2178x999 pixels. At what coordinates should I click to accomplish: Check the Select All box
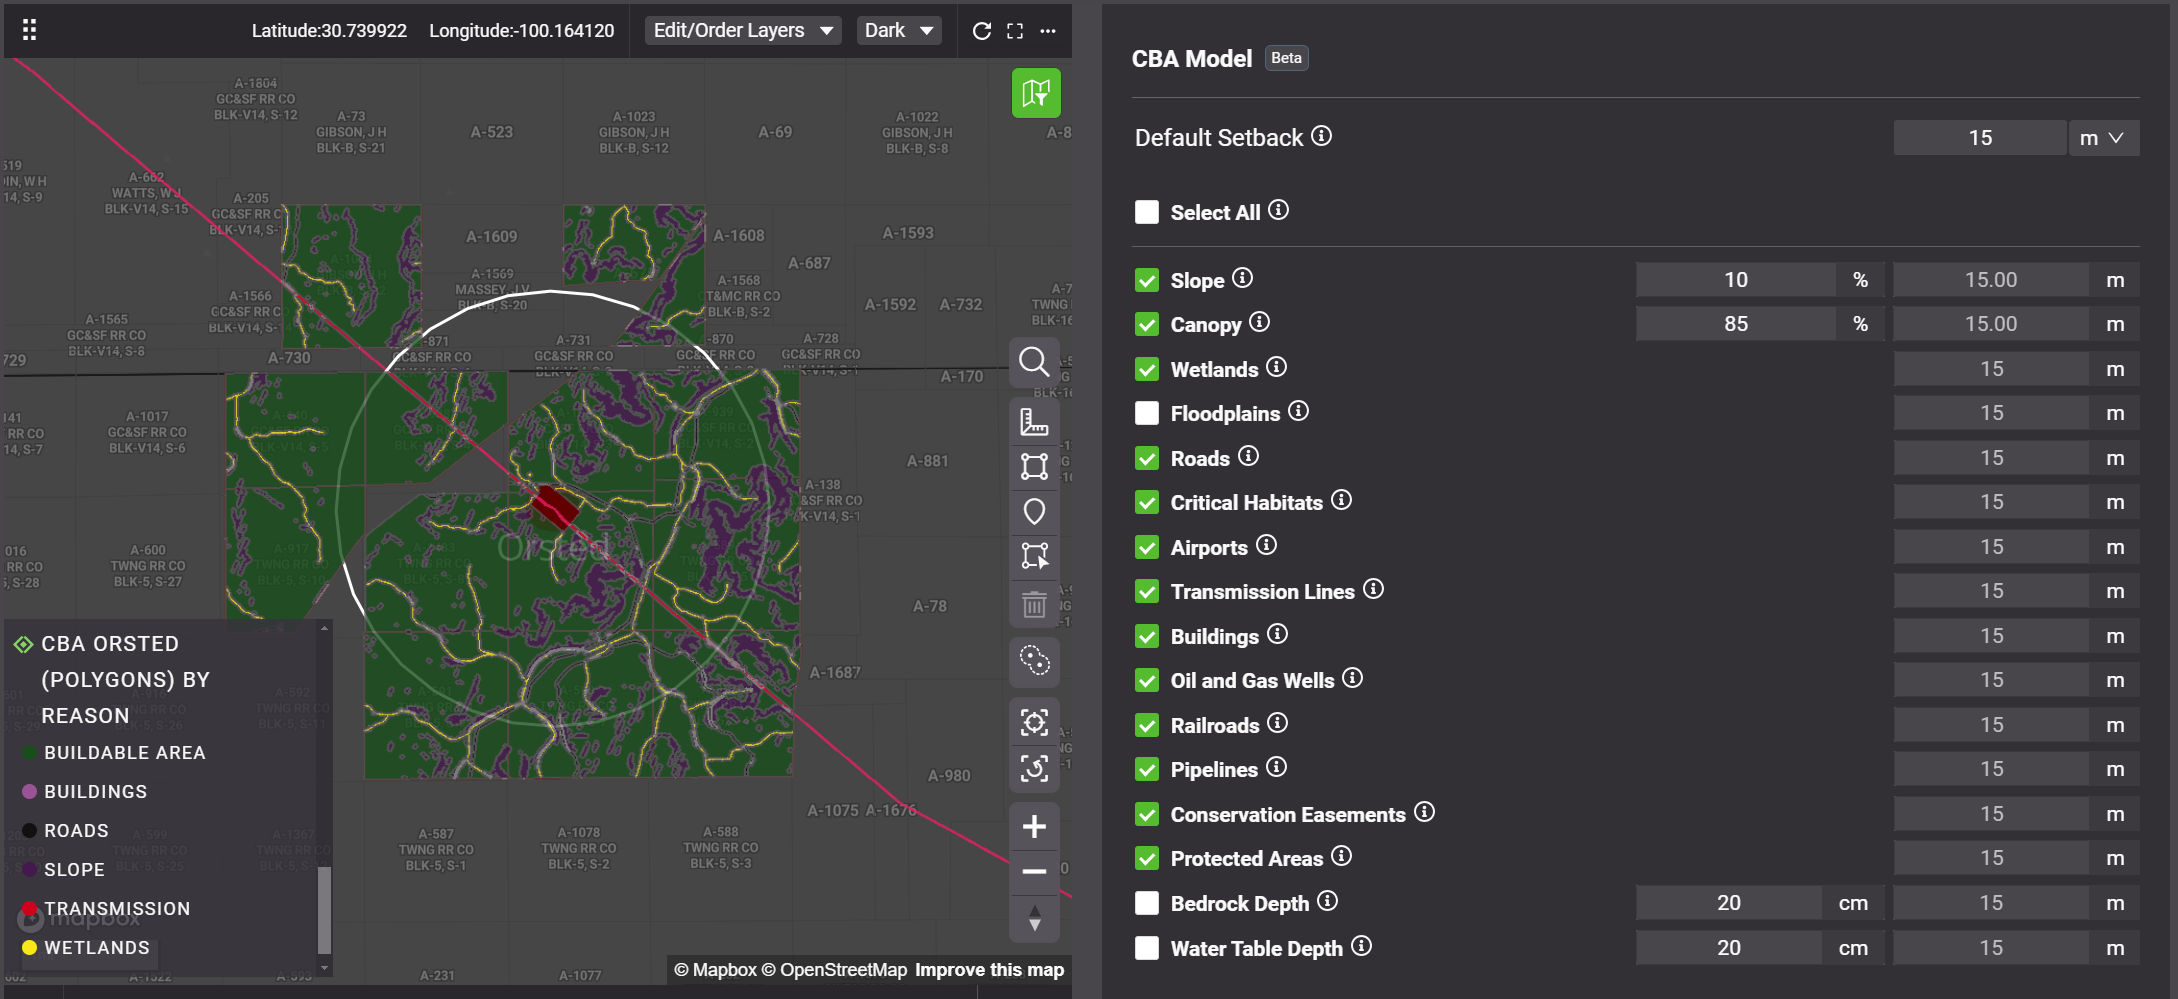pyautogui.click(x=1147, y=212)
